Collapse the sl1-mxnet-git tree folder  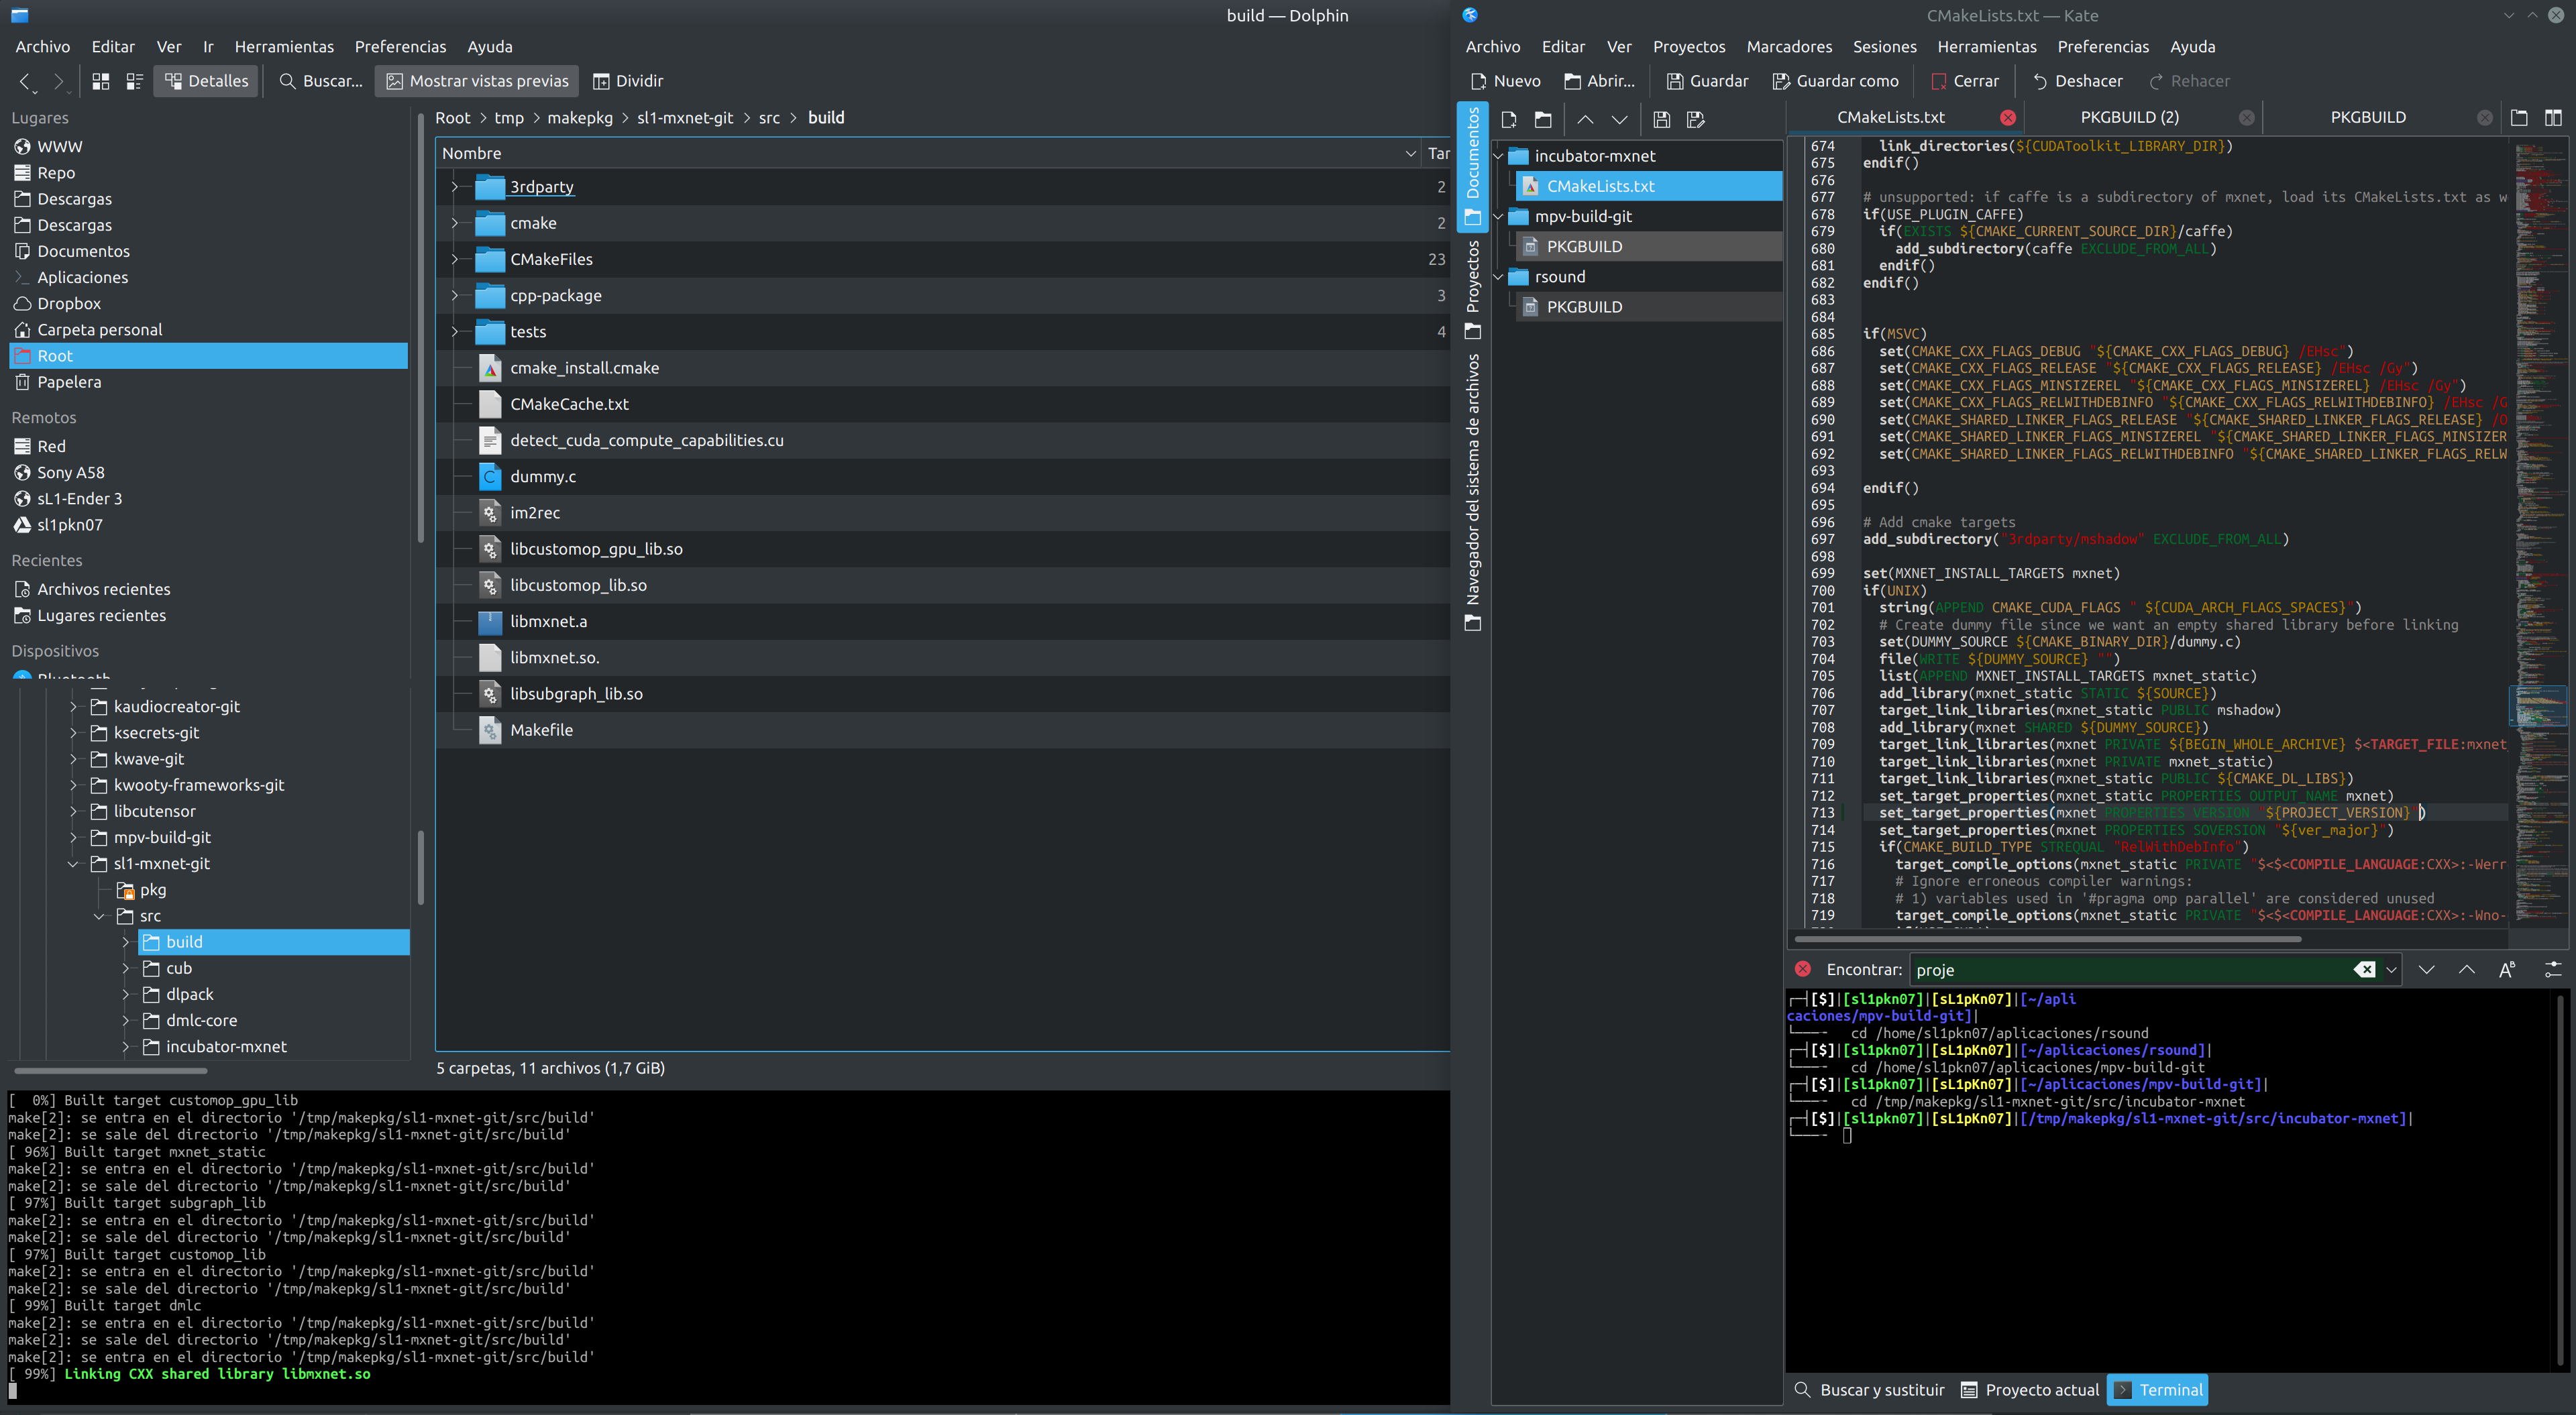[x=73, y=864]
